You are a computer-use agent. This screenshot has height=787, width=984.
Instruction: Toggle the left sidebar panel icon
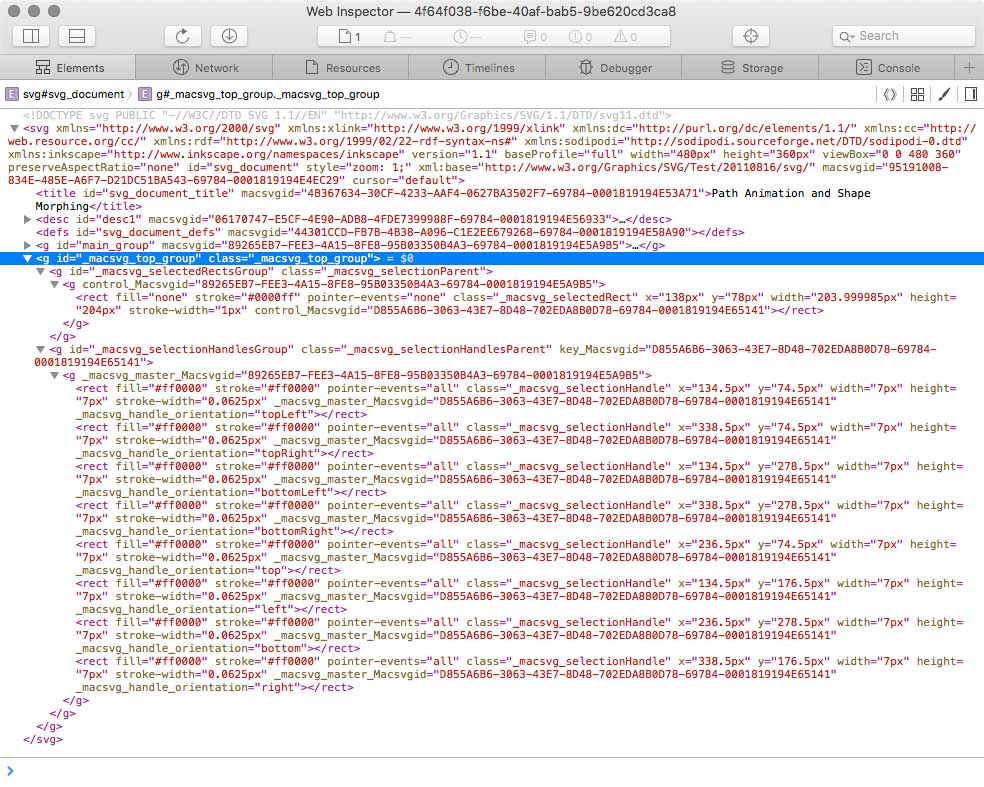30,35
